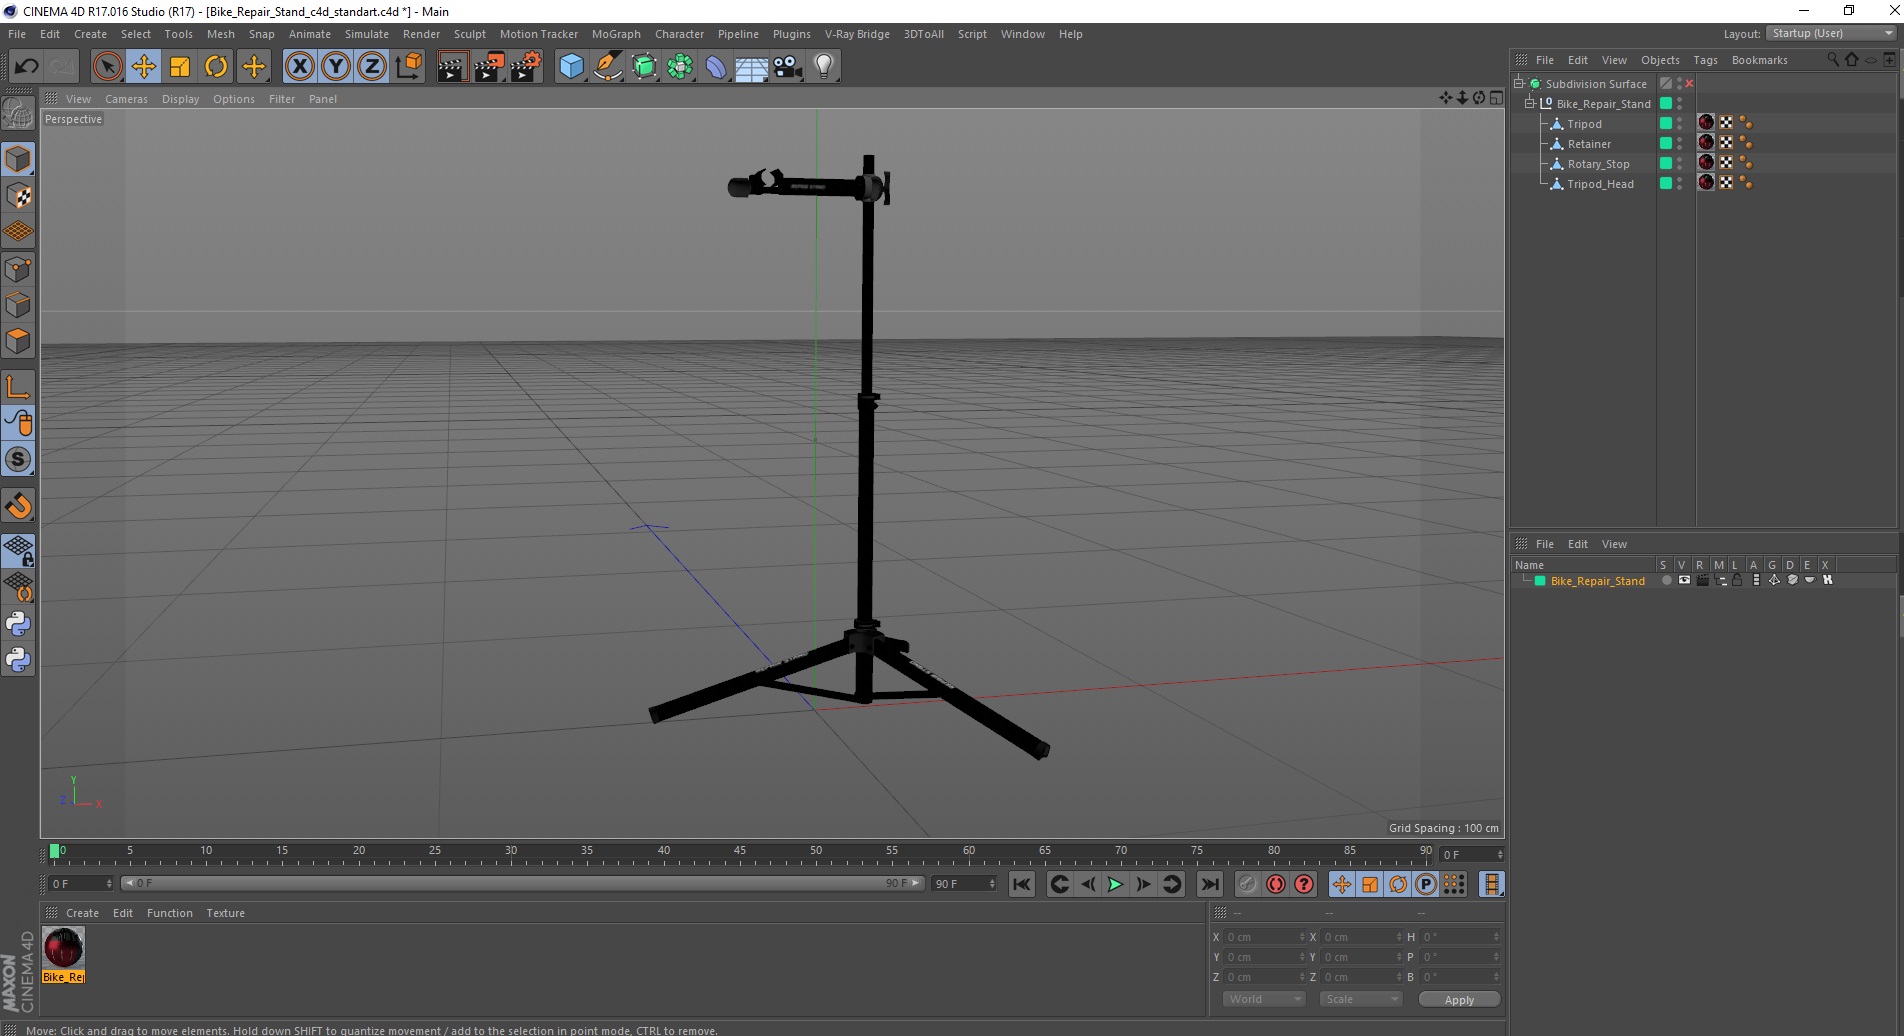Go to the end of animation
1904x1036 pixels.
pos(1210,884)
